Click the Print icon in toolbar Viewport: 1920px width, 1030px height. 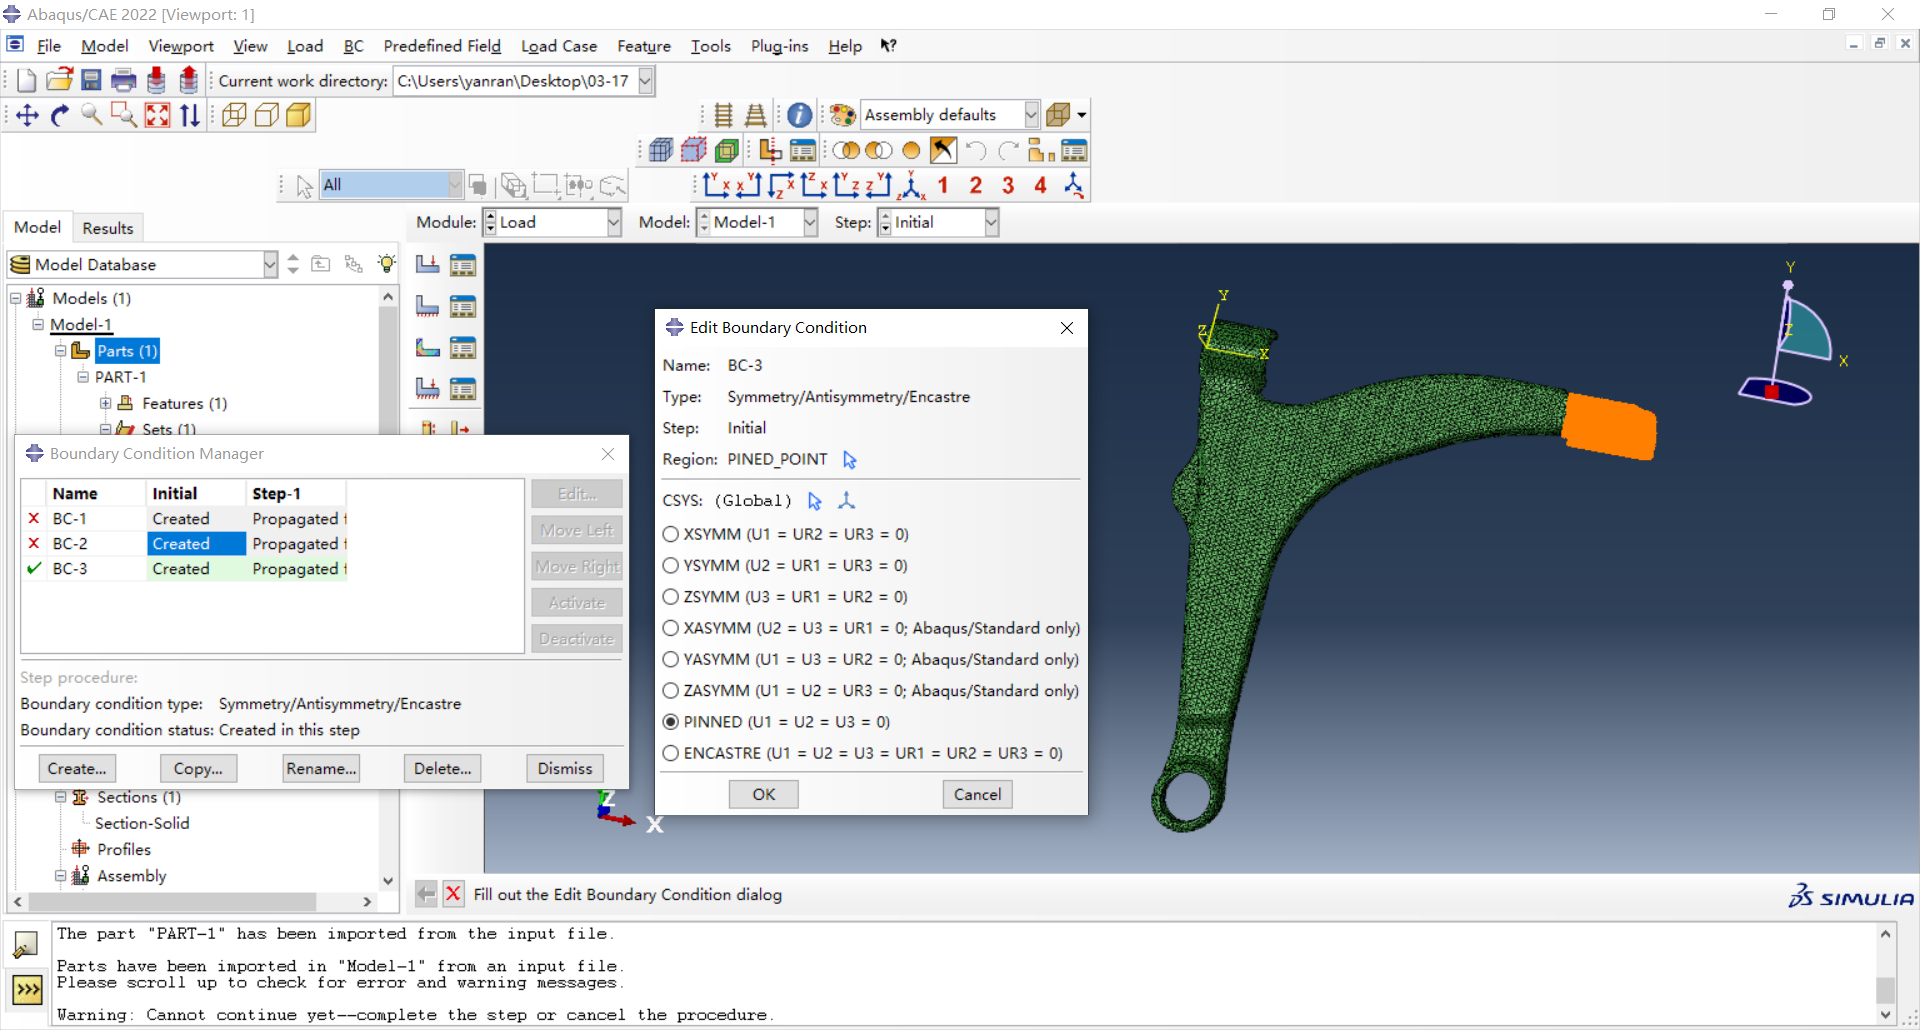tap(124, 80)
